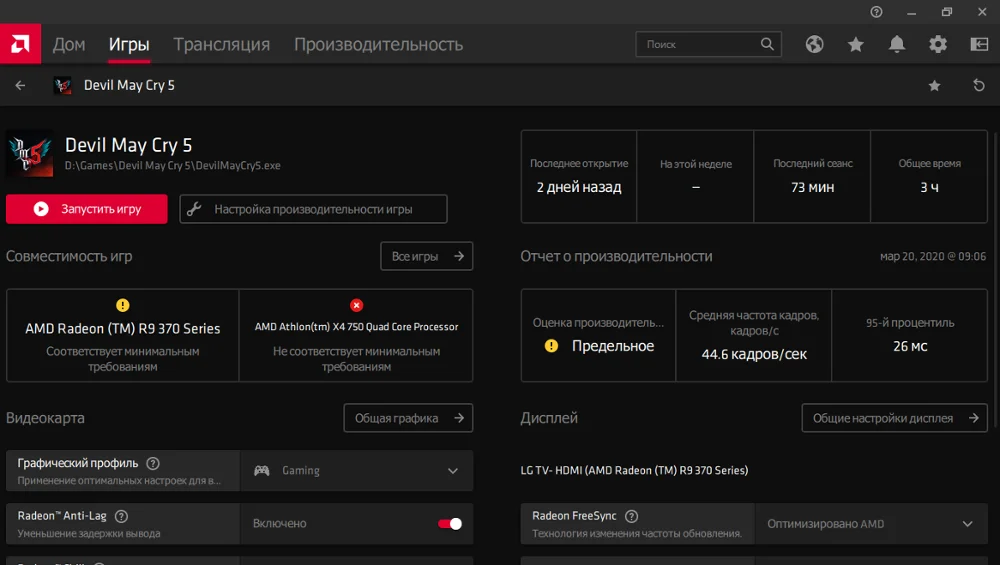Click yellow warning icon on Radeon R9 370
1000x565 pixels.
(x=122, y=305)
